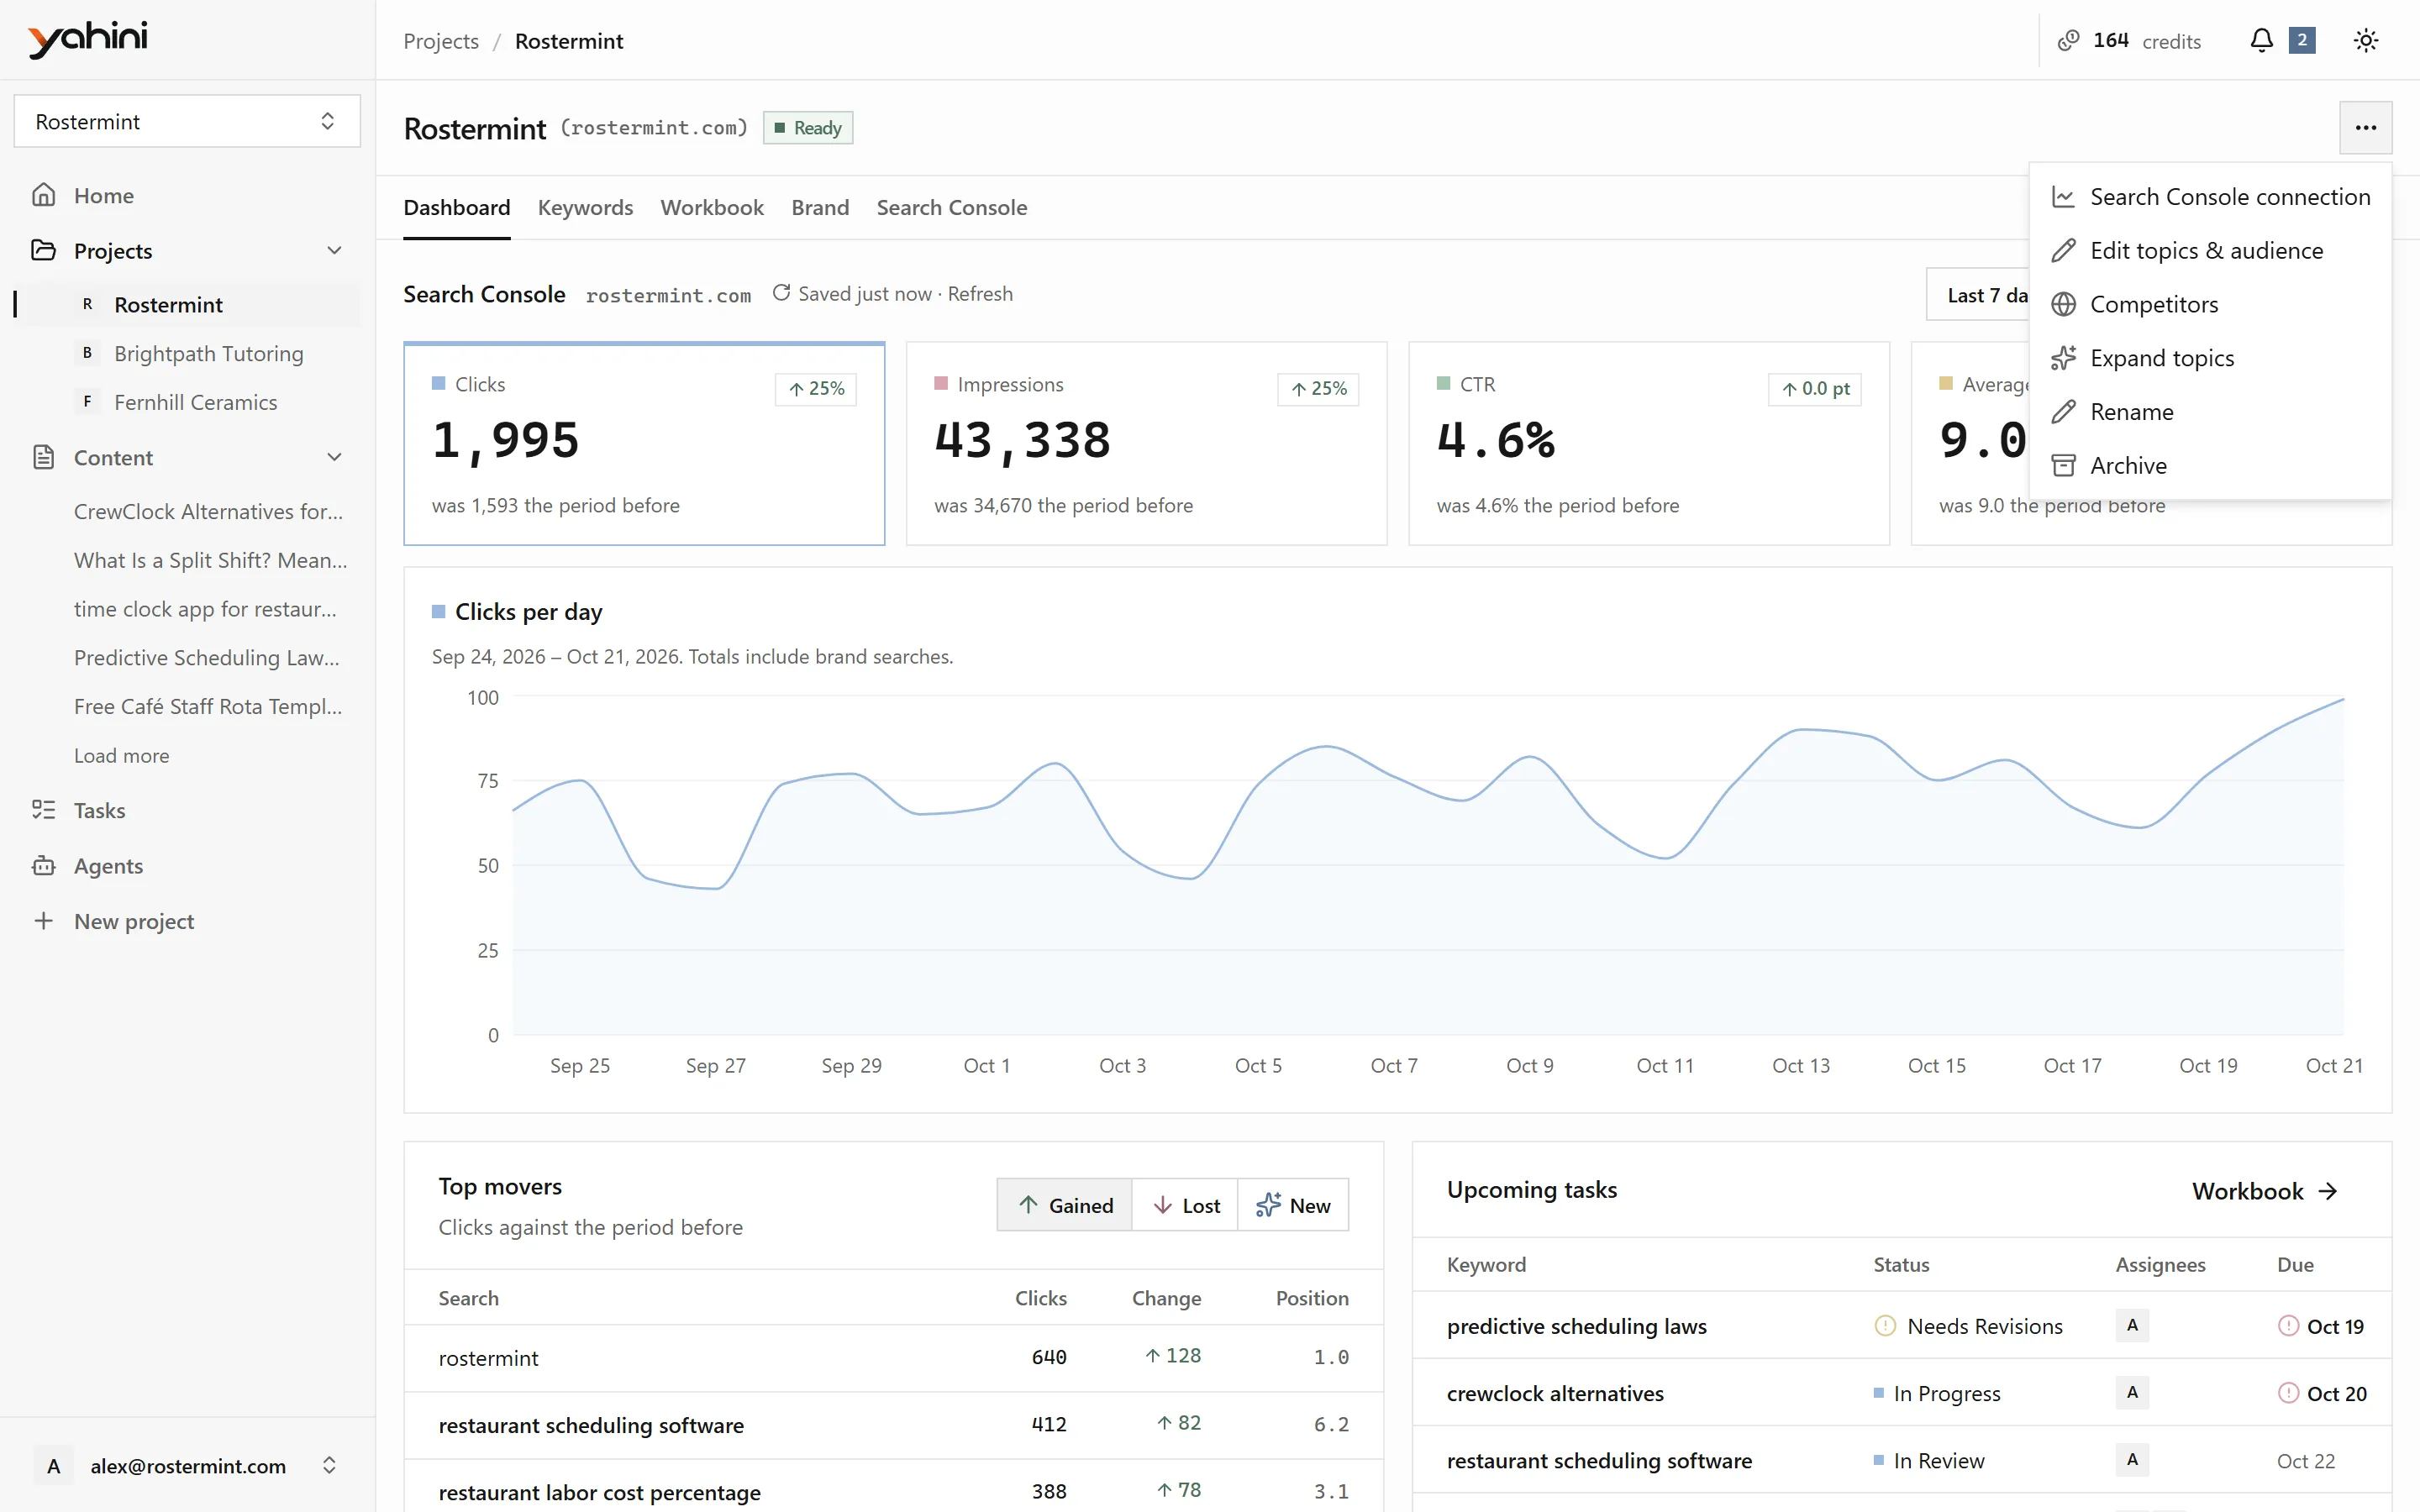Click the Agents robot icon in sidebar
The height and width of the screenshot is (1512, 2420).
[43, 866]
